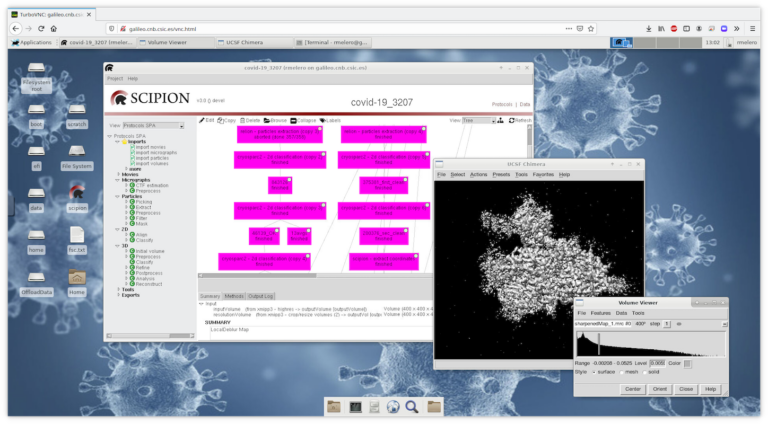Click the Data link in Scipion header
The height and width of the screenshot is (424, 768).
(x=525, y=104)
